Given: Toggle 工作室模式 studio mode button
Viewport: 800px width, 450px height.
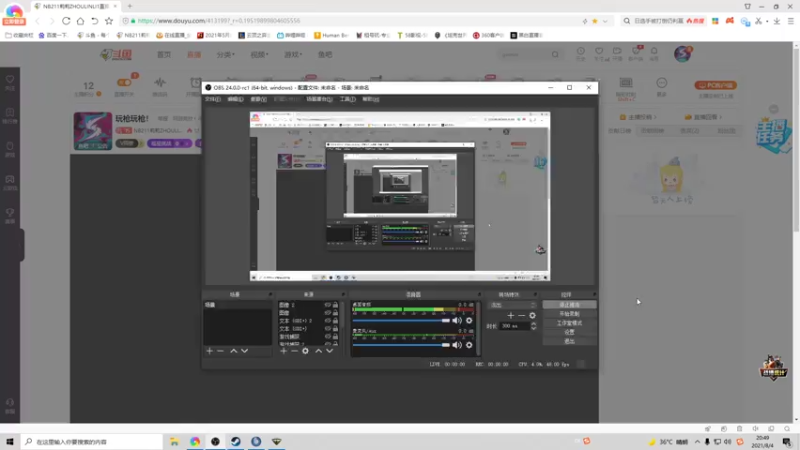Looking at the screenshot, I should coord(569,323).
